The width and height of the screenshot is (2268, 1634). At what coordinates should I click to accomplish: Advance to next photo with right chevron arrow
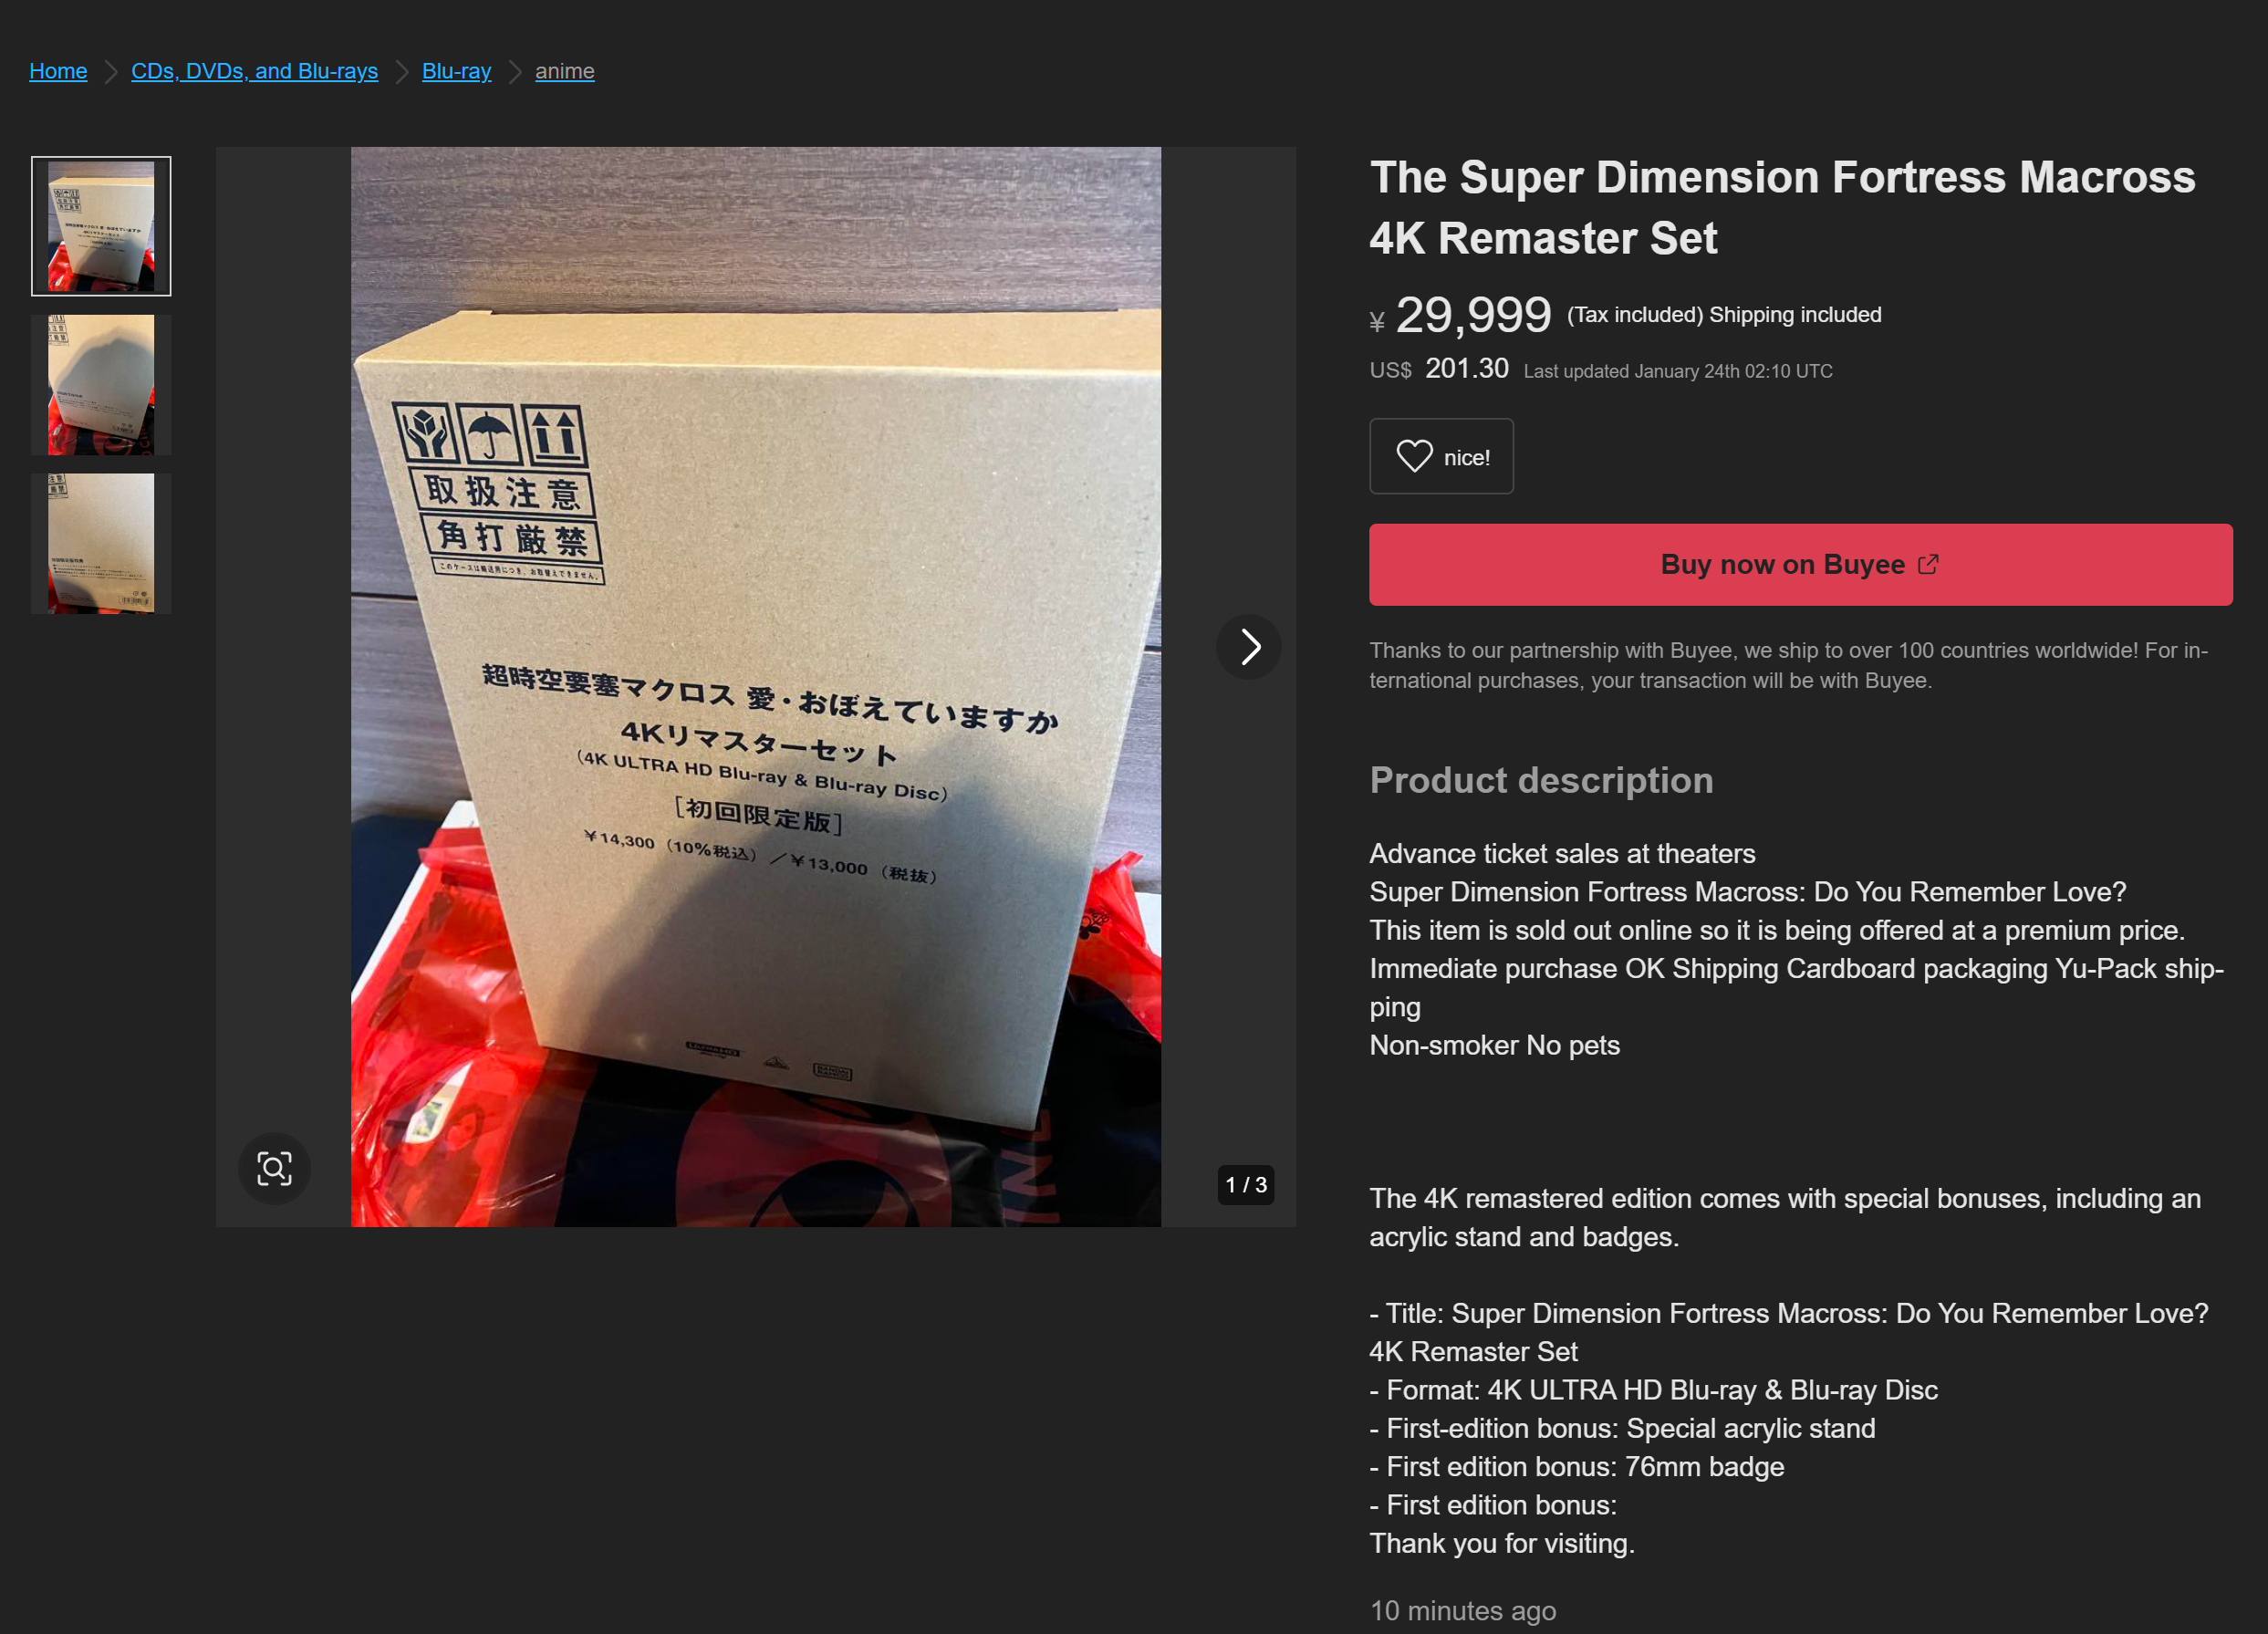(x=1249, y=646)
